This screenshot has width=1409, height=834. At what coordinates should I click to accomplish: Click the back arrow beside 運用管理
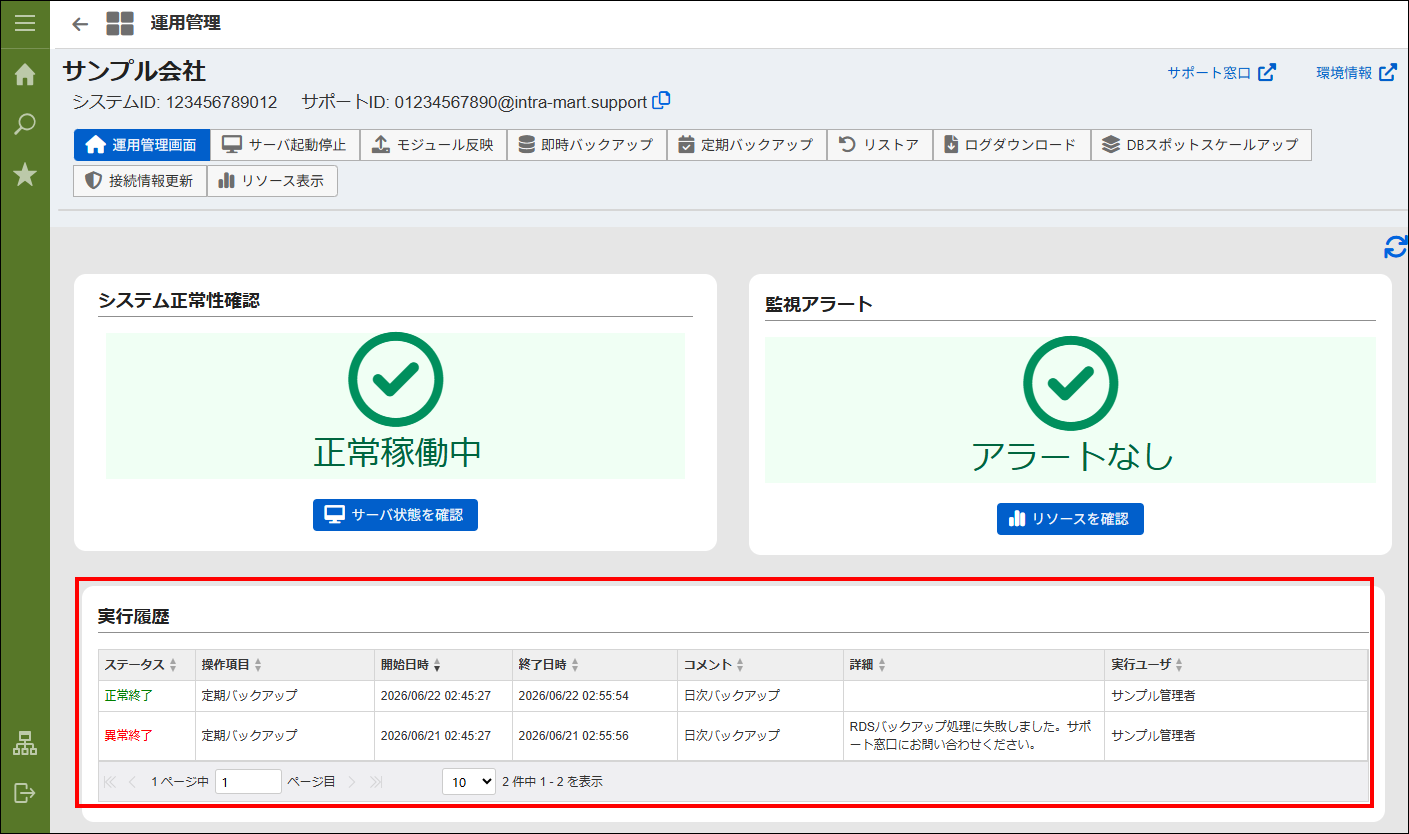pyautogui.click(x=80, y=23)
